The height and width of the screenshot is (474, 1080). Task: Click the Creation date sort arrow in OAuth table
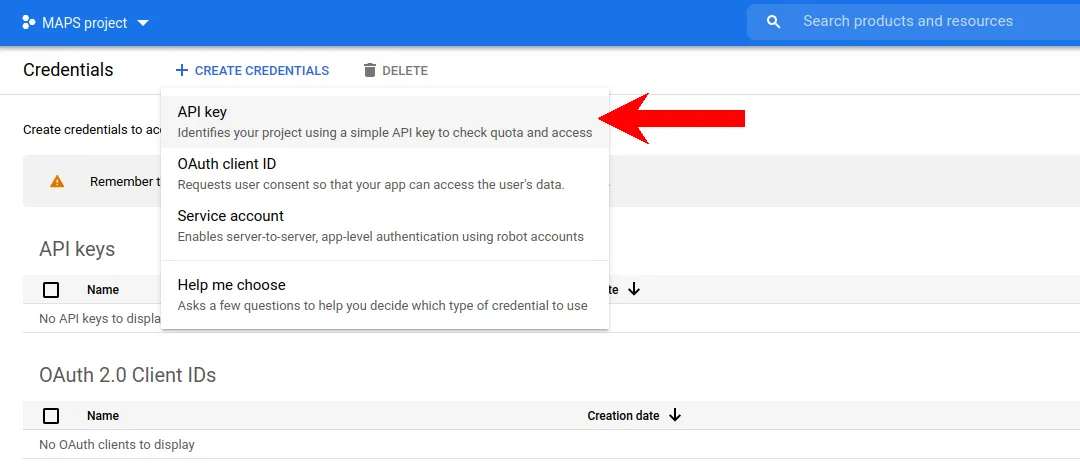[675, 415]
